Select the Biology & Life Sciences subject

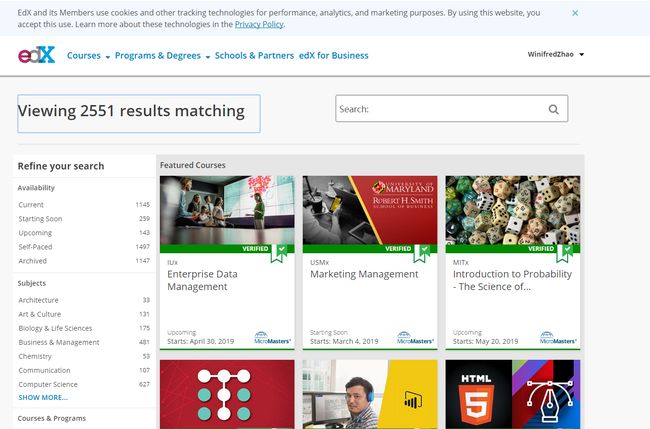[84, 328]
